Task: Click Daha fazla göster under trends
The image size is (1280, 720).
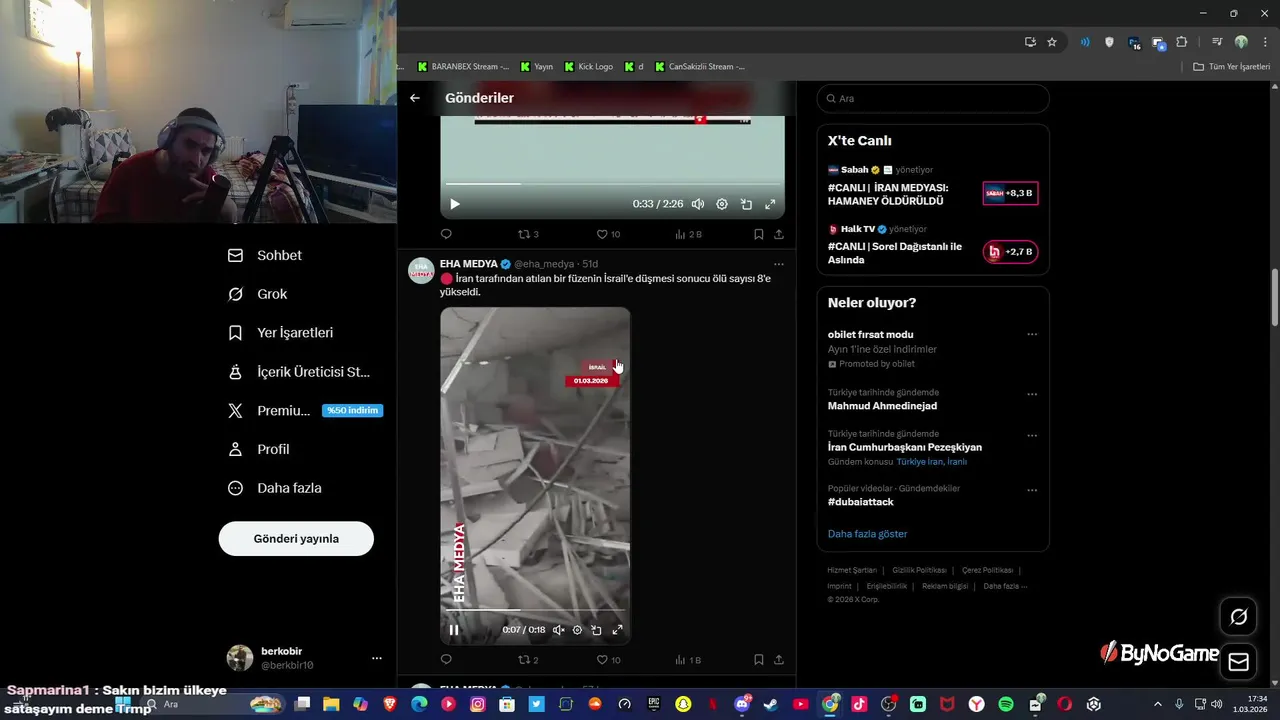Action: click(x=867, y=534)
